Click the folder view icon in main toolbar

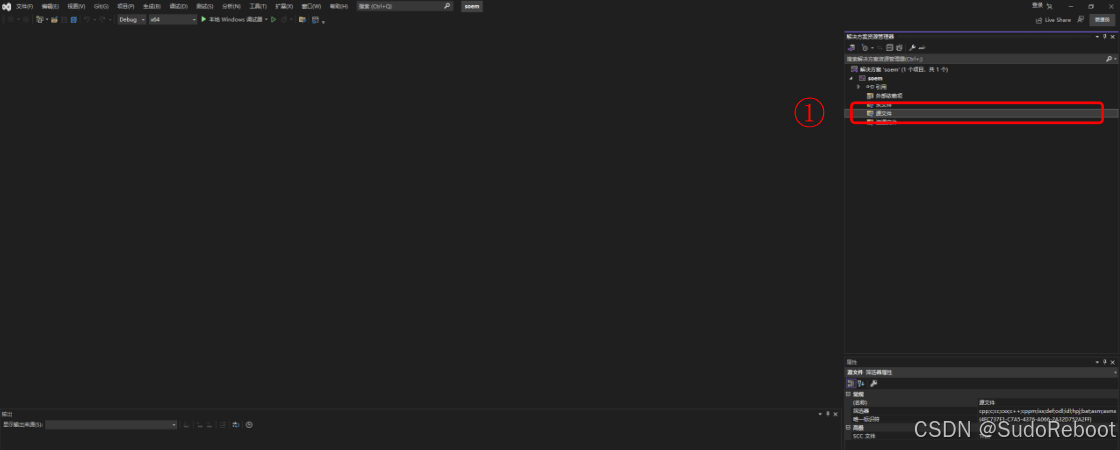click(302, 19)
